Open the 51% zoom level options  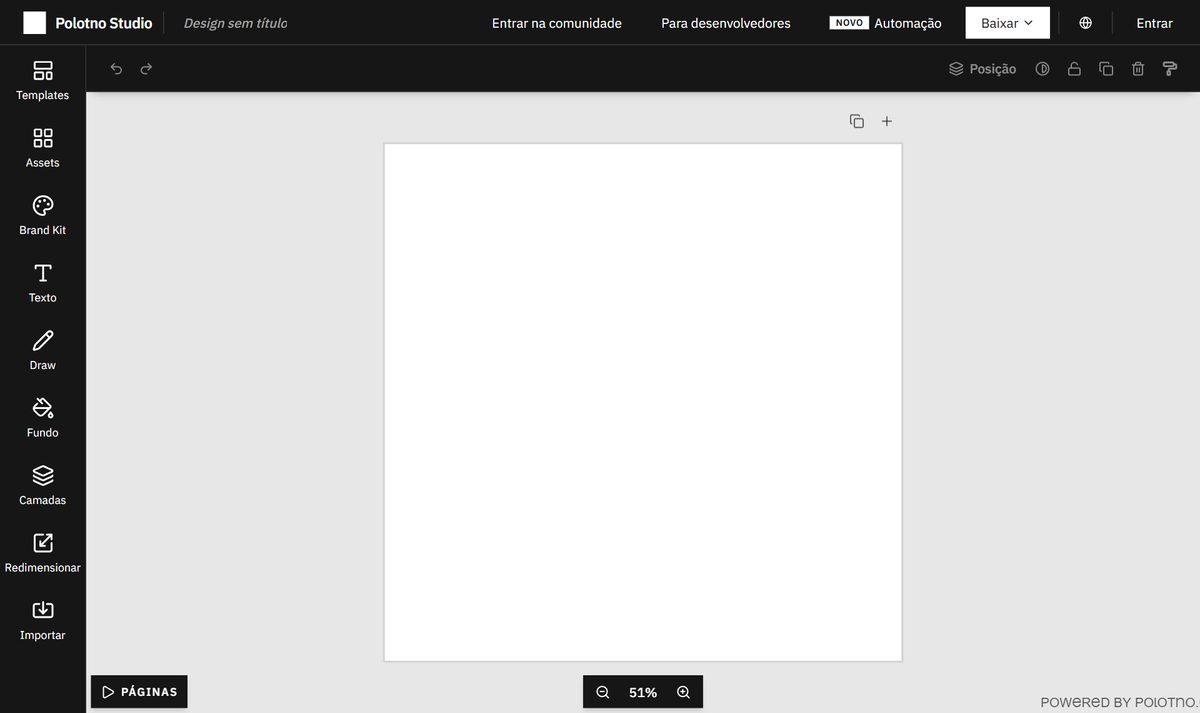(x=643, y=692)
